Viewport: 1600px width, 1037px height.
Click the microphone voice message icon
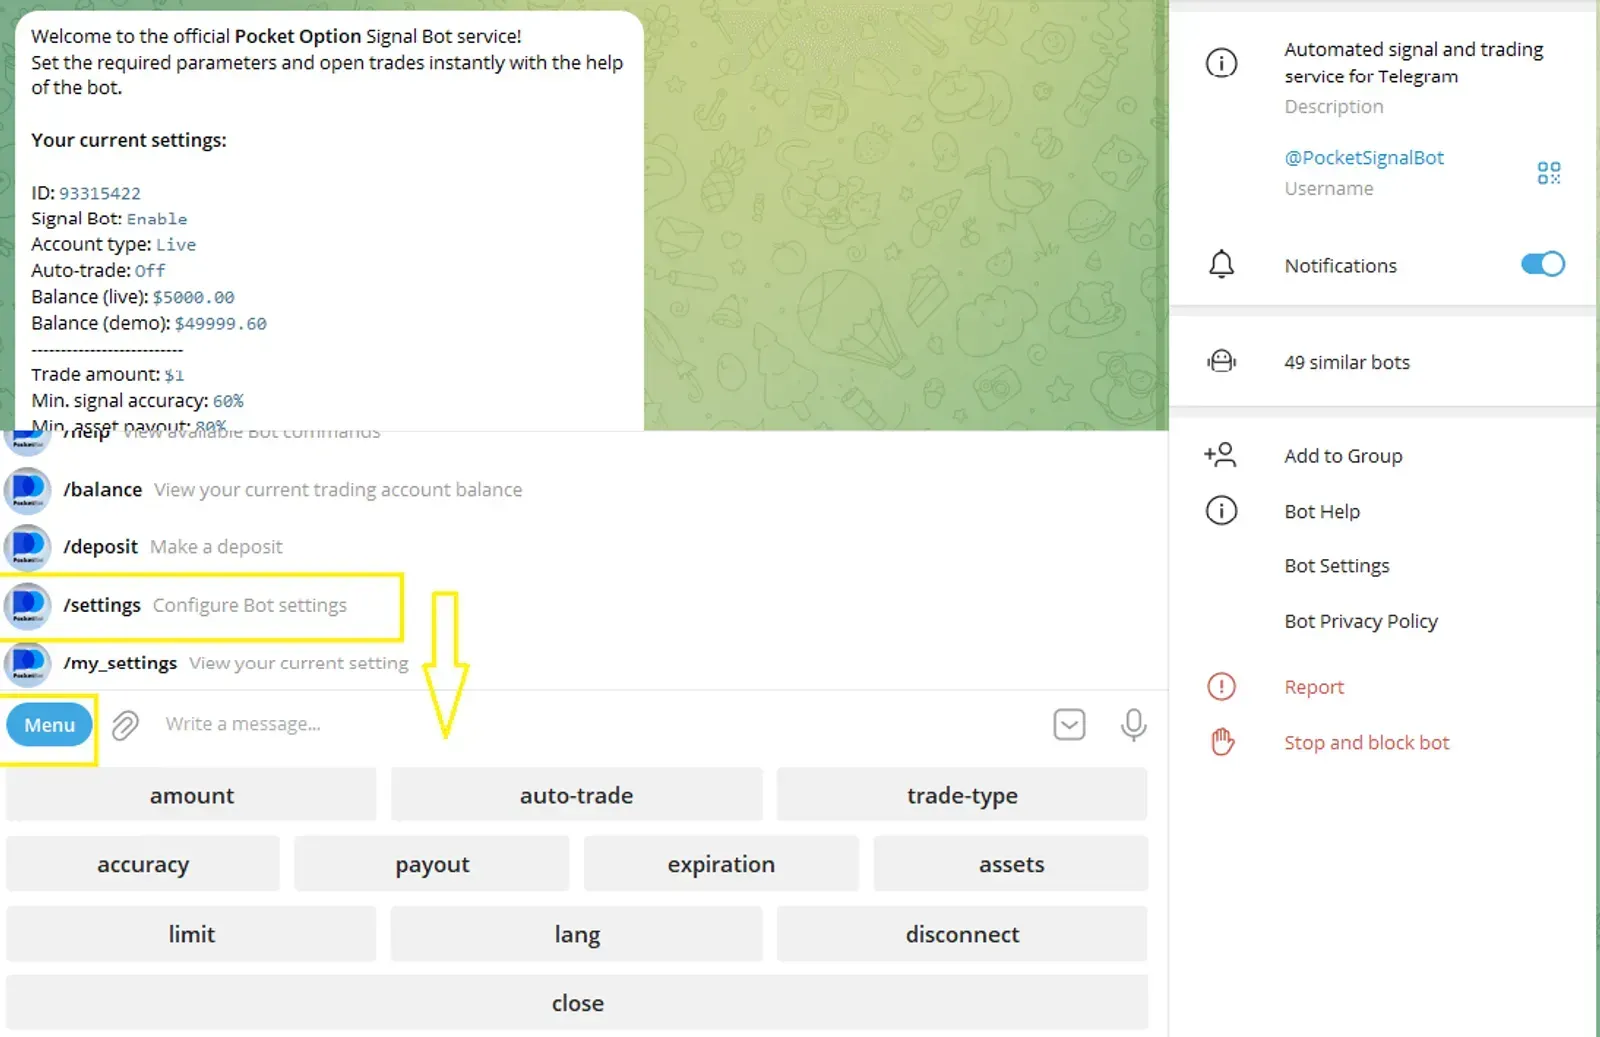pos(1133,724)
